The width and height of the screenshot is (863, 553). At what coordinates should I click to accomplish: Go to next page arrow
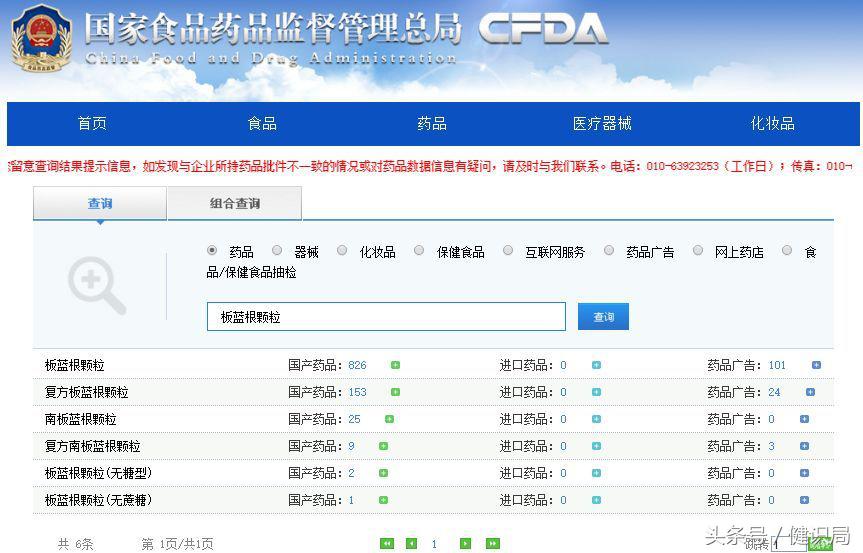(x=466, y=544)
